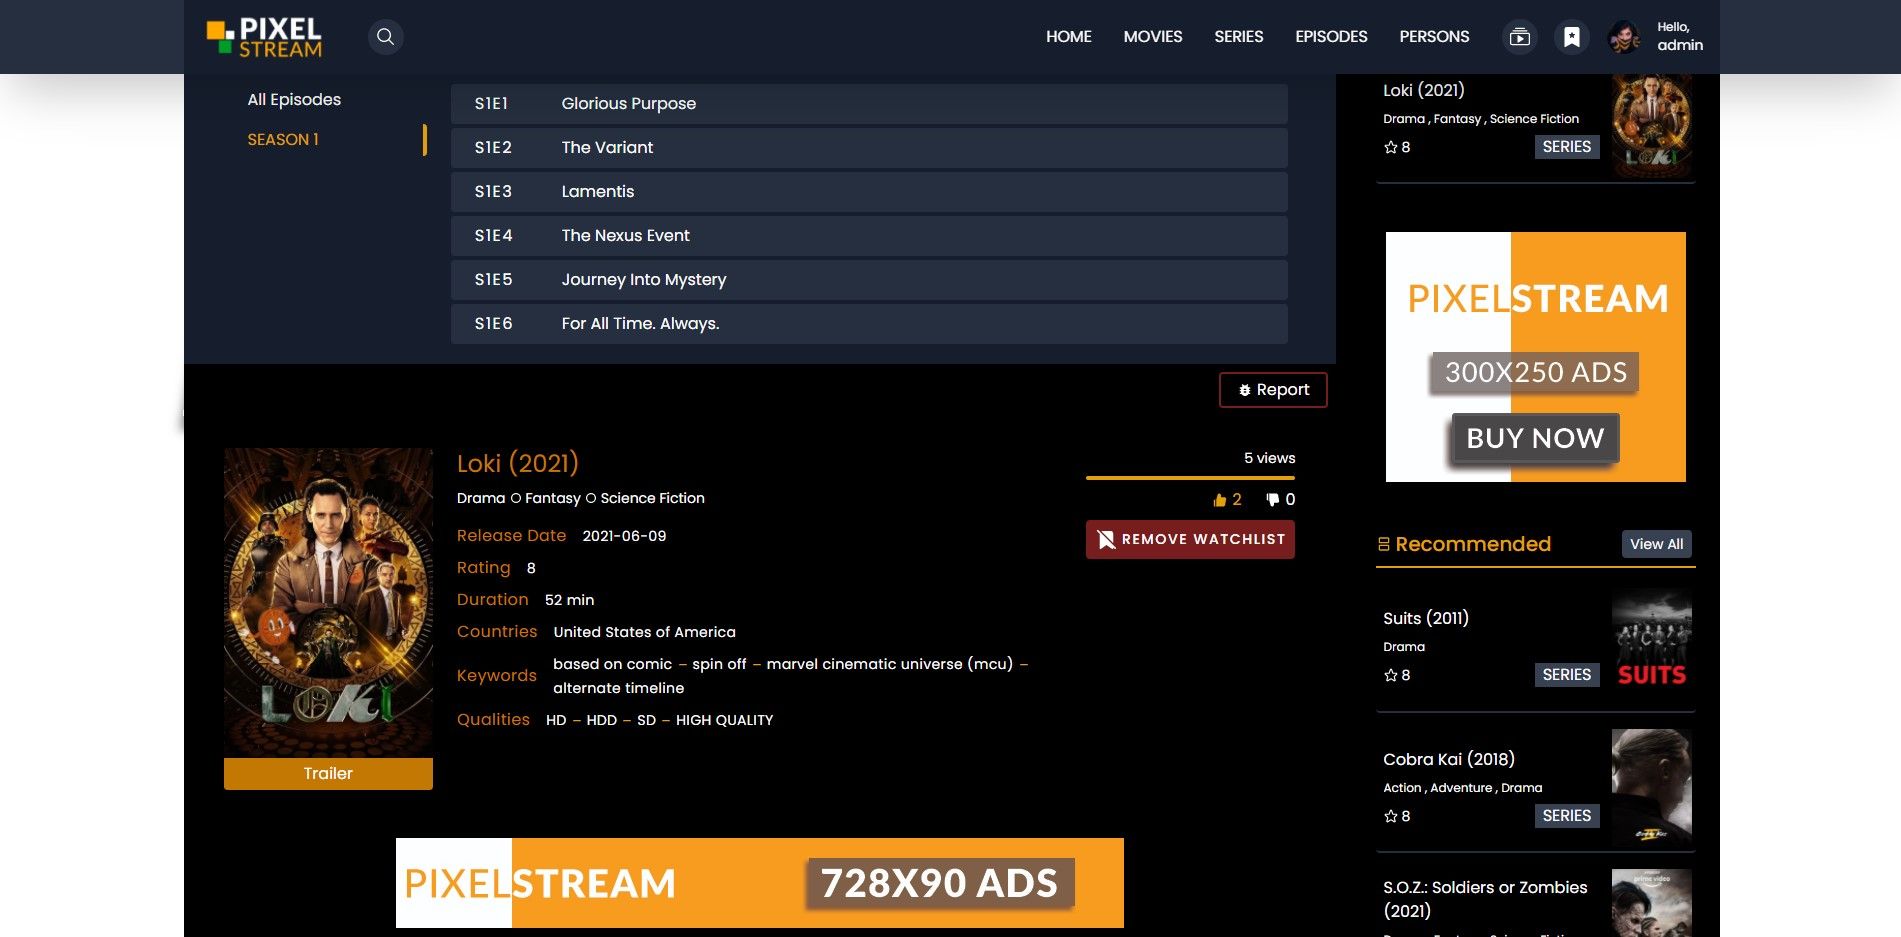Open Cobra Kai (2018) title in Recommended
The image size is (1901, 937).
point(1449,759)
